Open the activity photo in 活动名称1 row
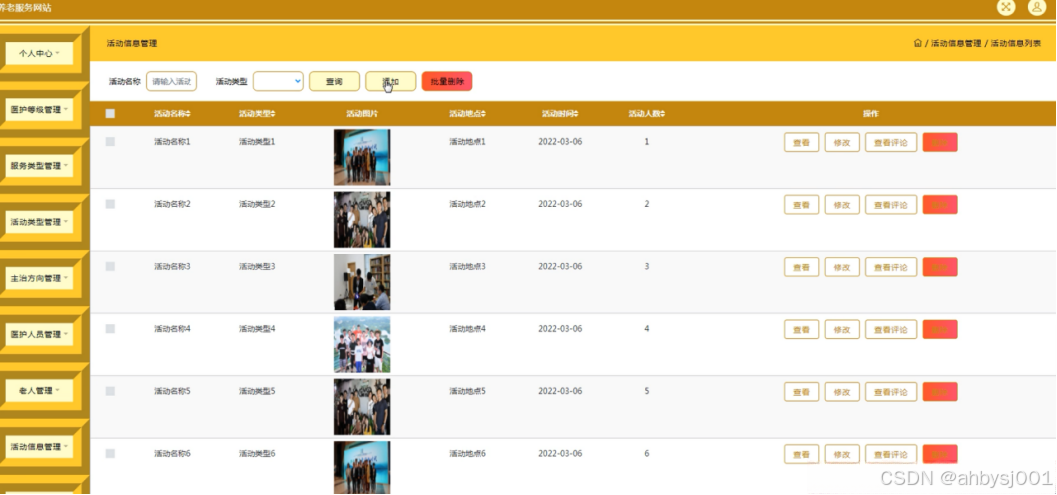 (x=362, y=157)
